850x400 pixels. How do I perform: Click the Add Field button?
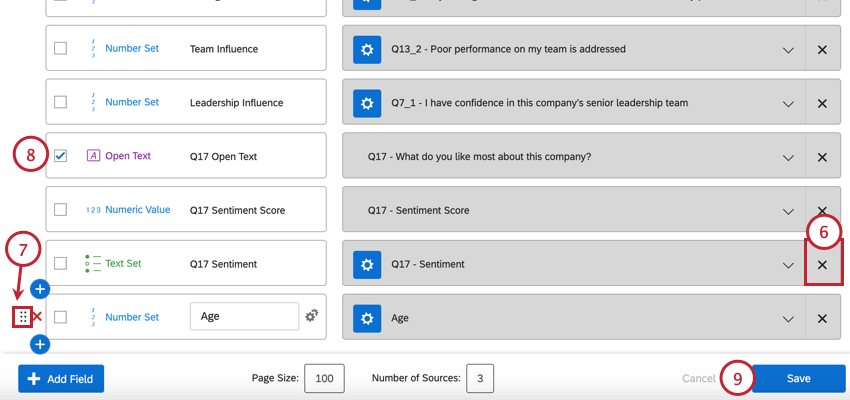pos(61,379)
